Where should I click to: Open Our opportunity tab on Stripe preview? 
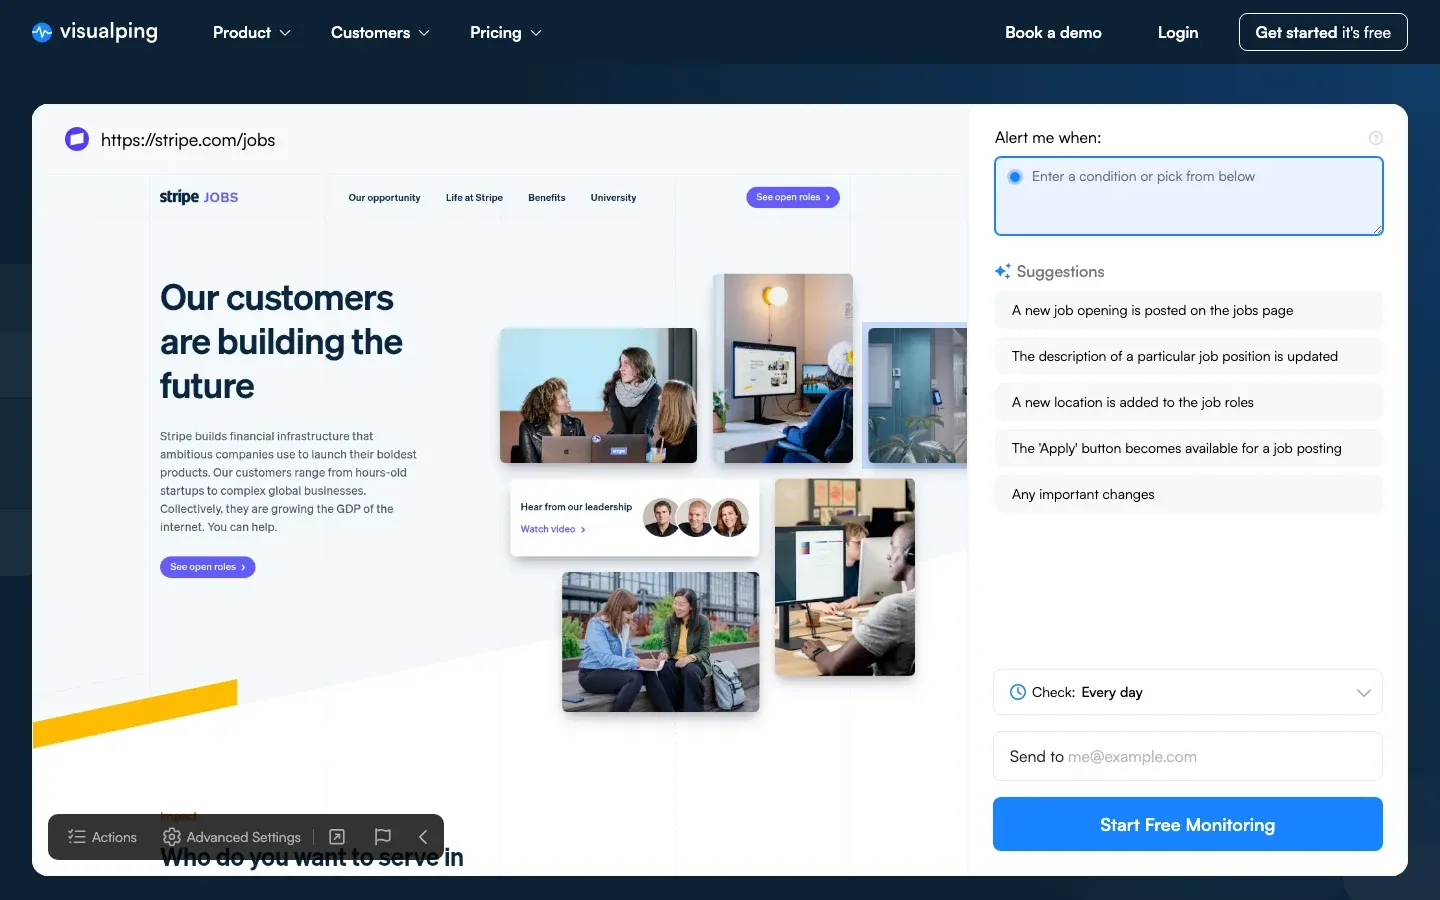[385, 197]
